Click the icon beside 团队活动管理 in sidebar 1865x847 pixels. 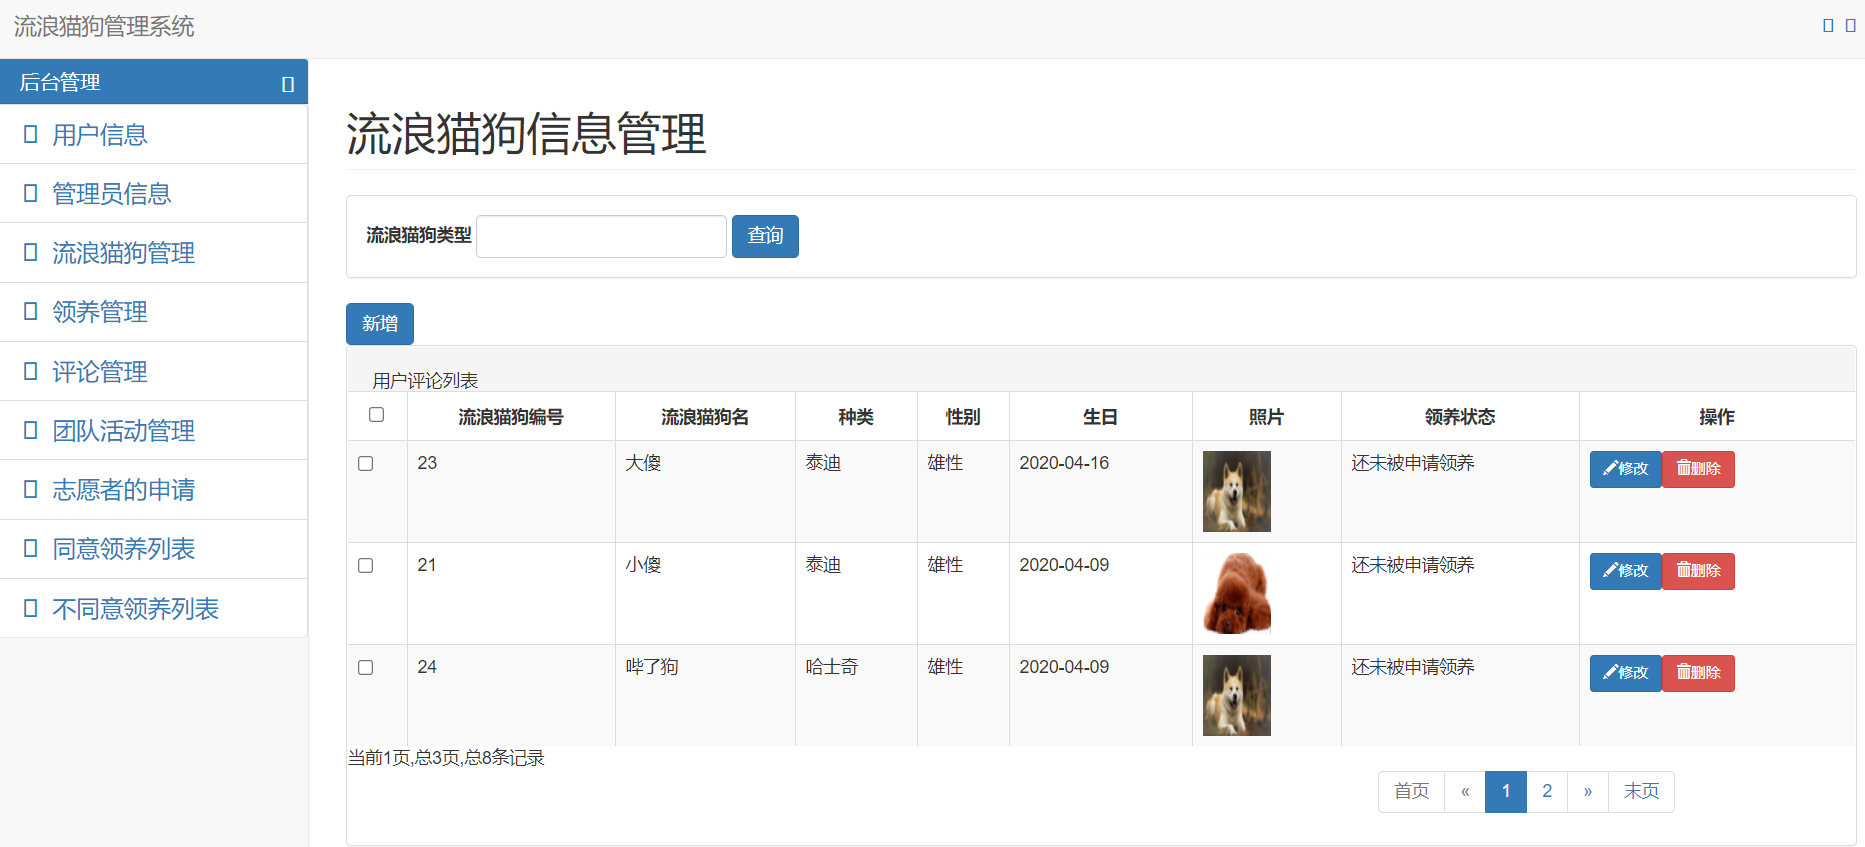click(x=31, y=430)
